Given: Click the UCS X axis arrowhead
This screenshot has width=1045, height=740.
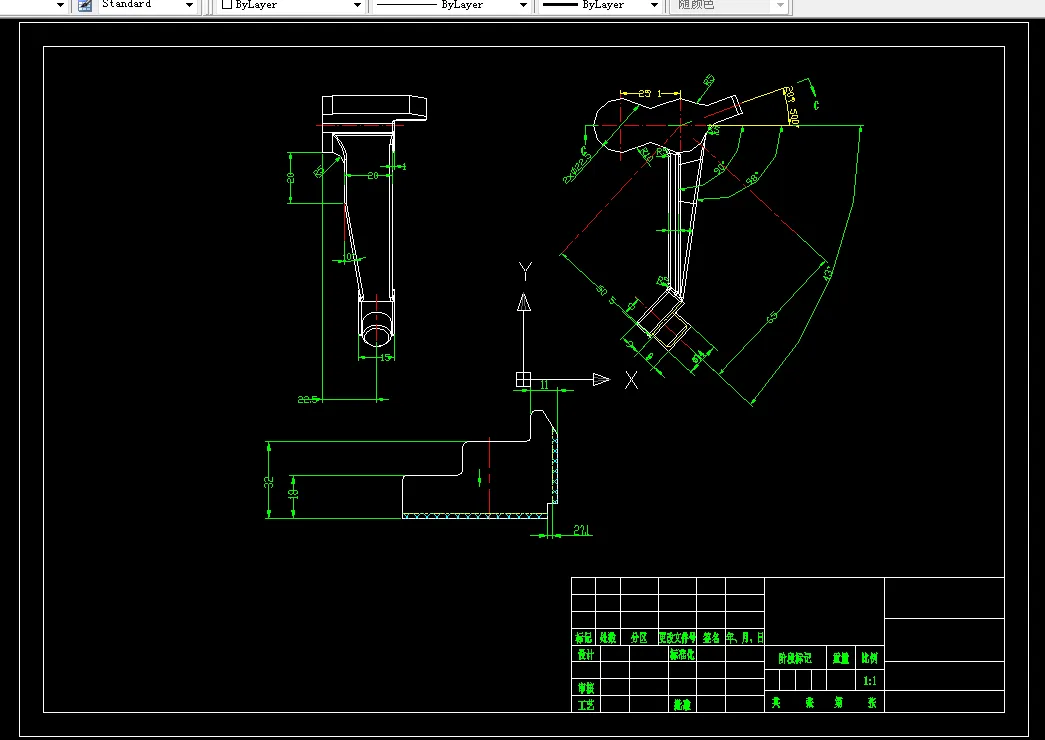Looking at the screenshot, I should tap(601, 379).
